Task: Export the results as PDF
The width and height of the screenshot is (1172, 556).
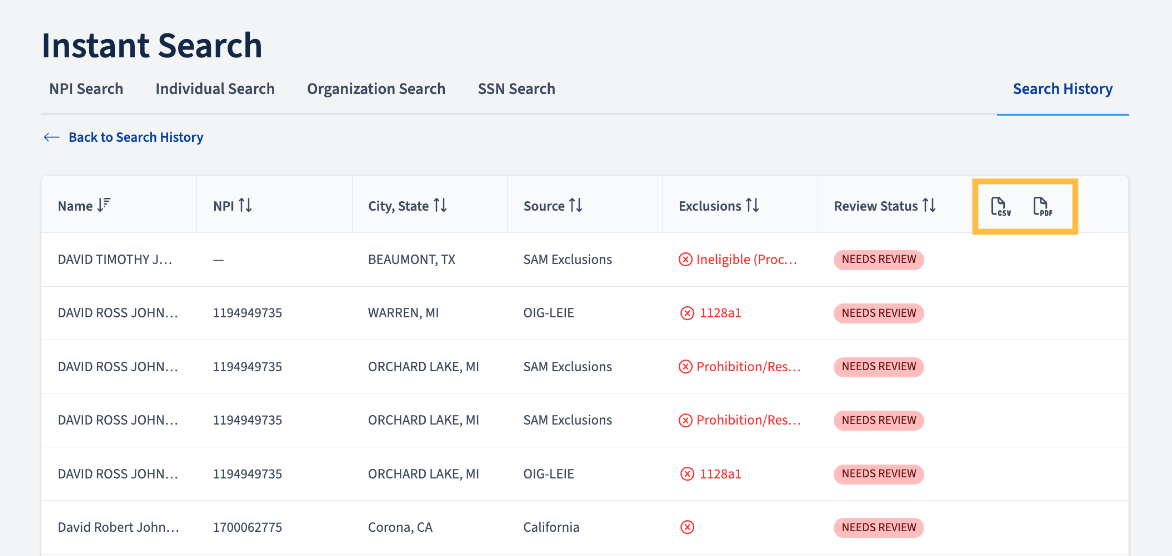Action: pos(1042,206)
